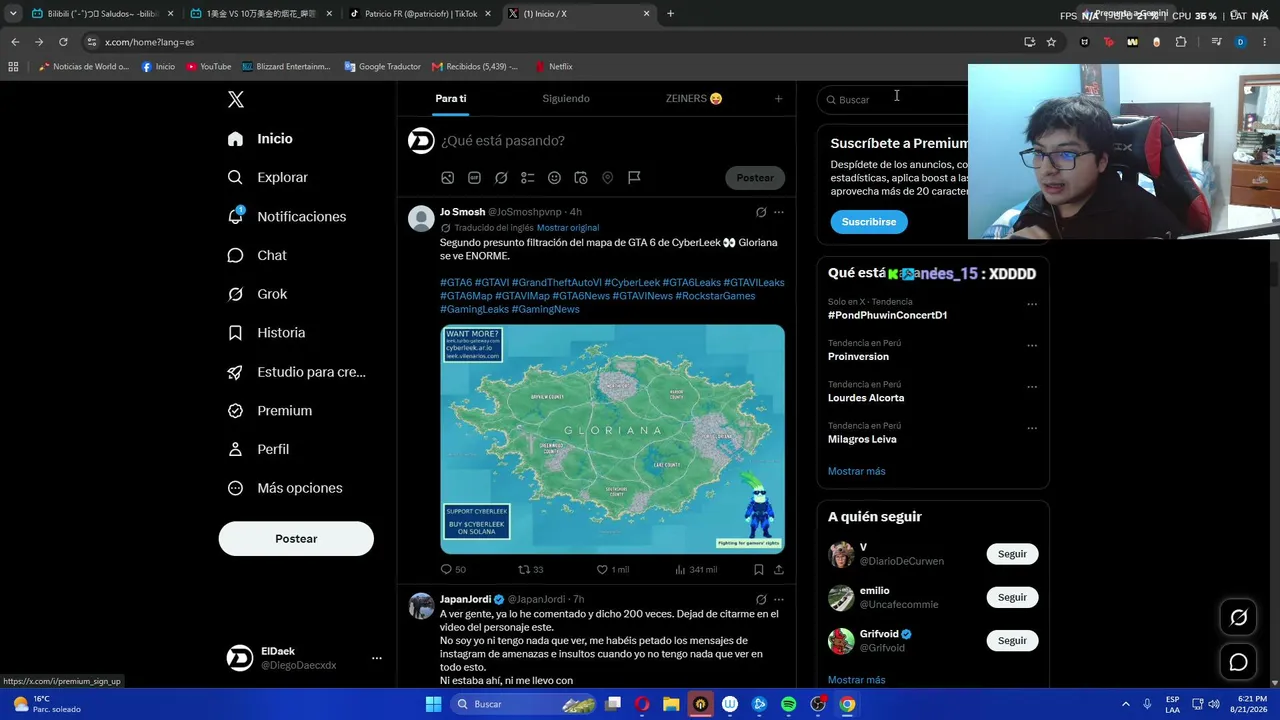Open the floating chat messages button

[1238, 662]
